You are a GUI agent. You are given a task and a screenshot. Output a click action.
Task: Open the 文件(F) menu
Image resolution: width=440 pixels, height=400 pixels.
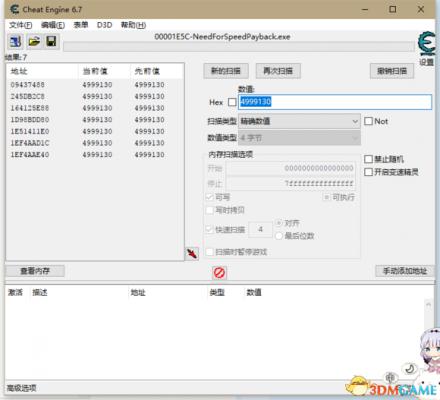coord(21,25)
